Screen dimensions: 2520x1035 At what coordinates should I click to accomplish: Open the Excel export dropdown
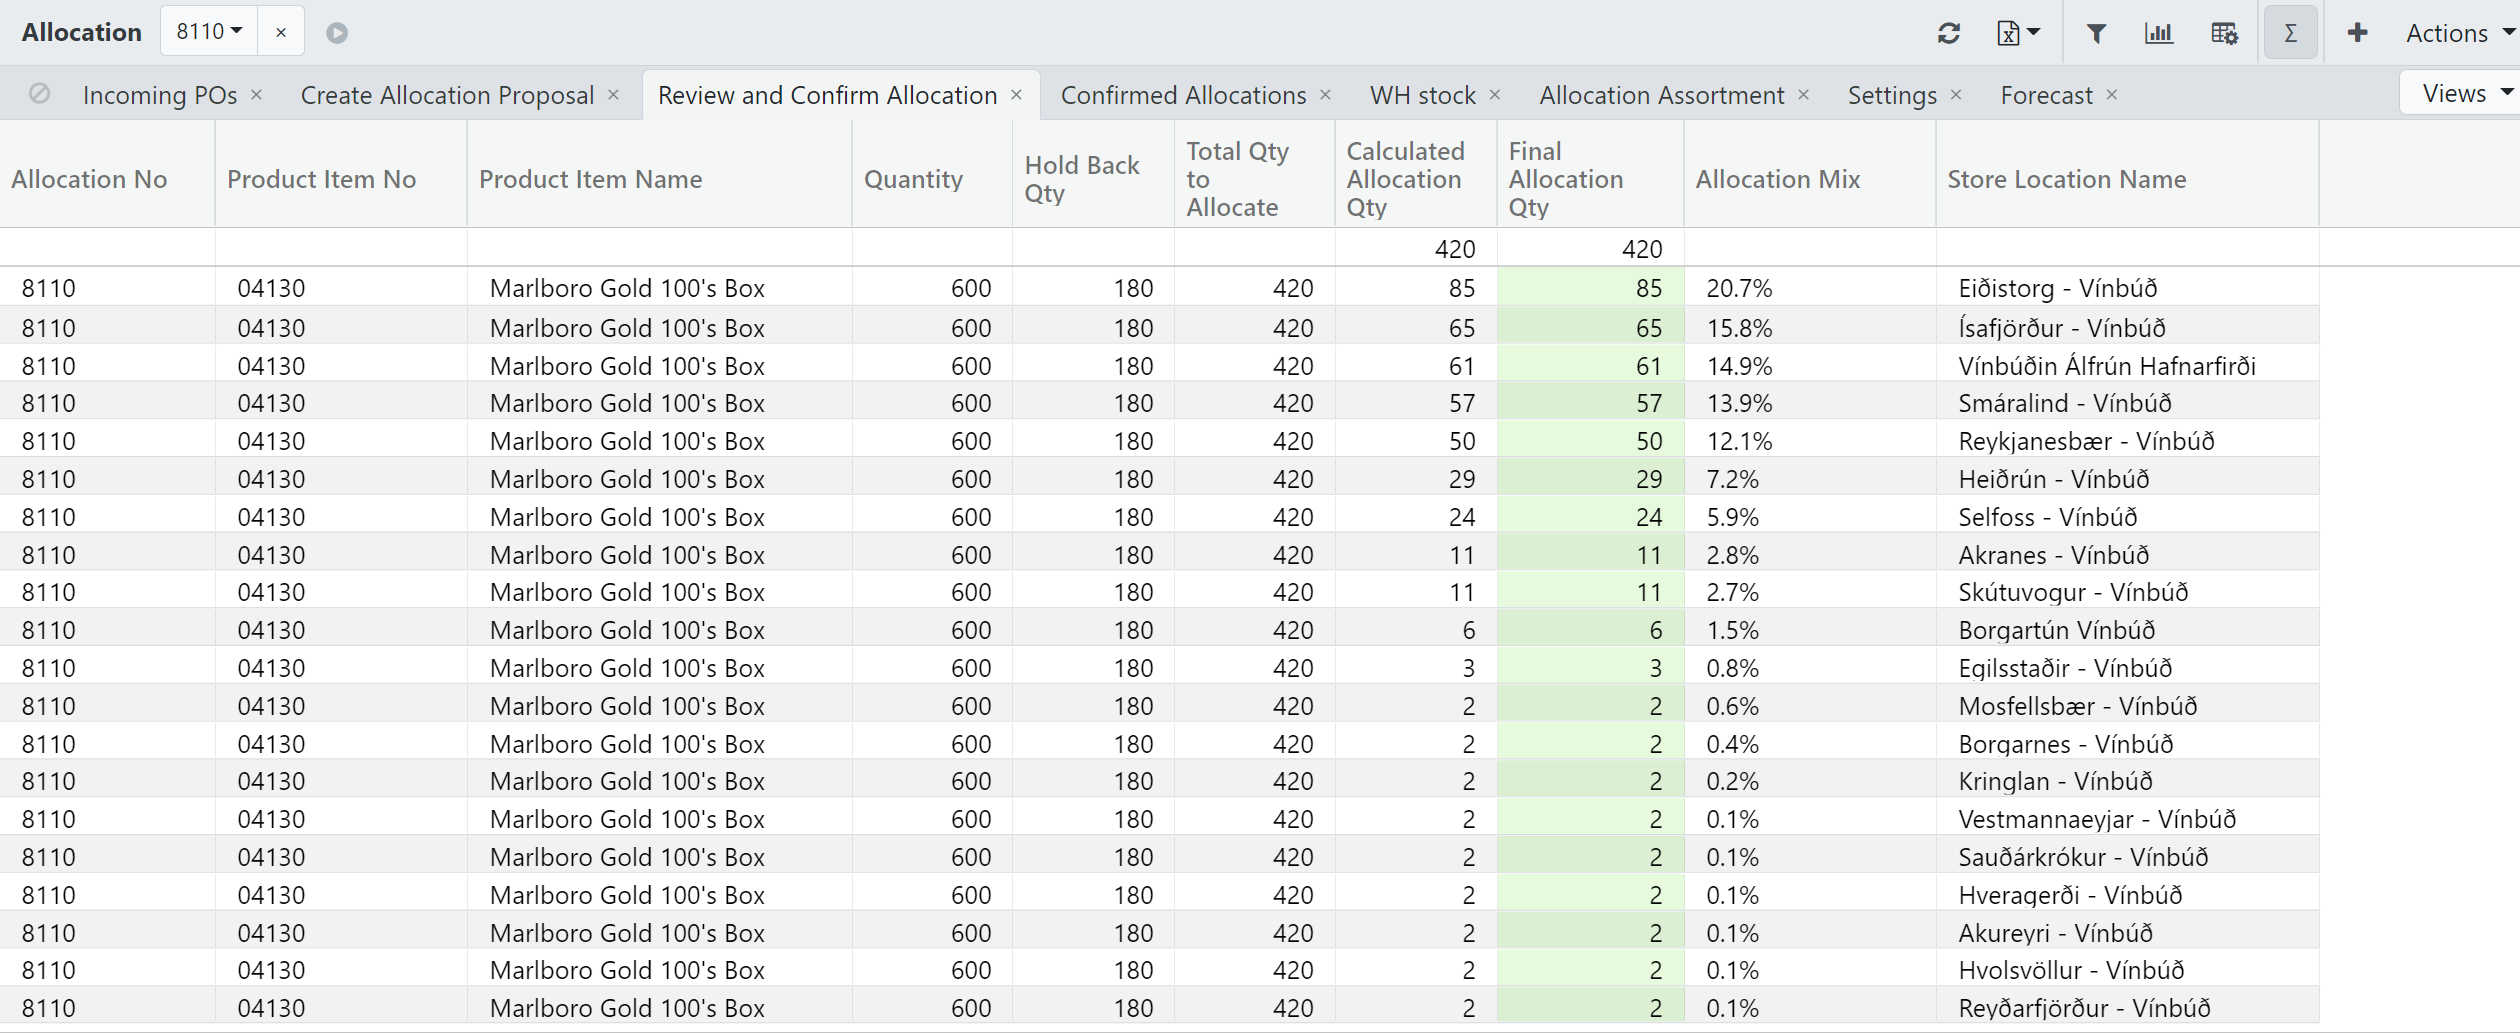[2018, 33]
